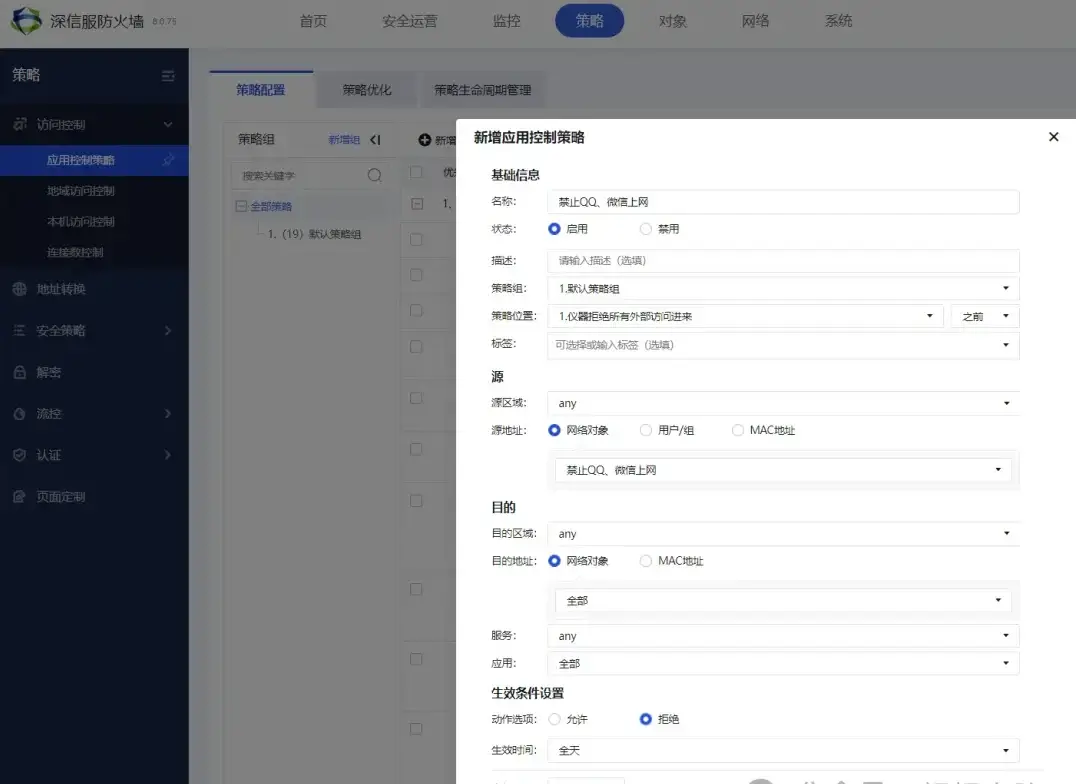Click the 流控 sidebar icon
Viewport: 1076px width, 784px height.
[x=20, y=414]
